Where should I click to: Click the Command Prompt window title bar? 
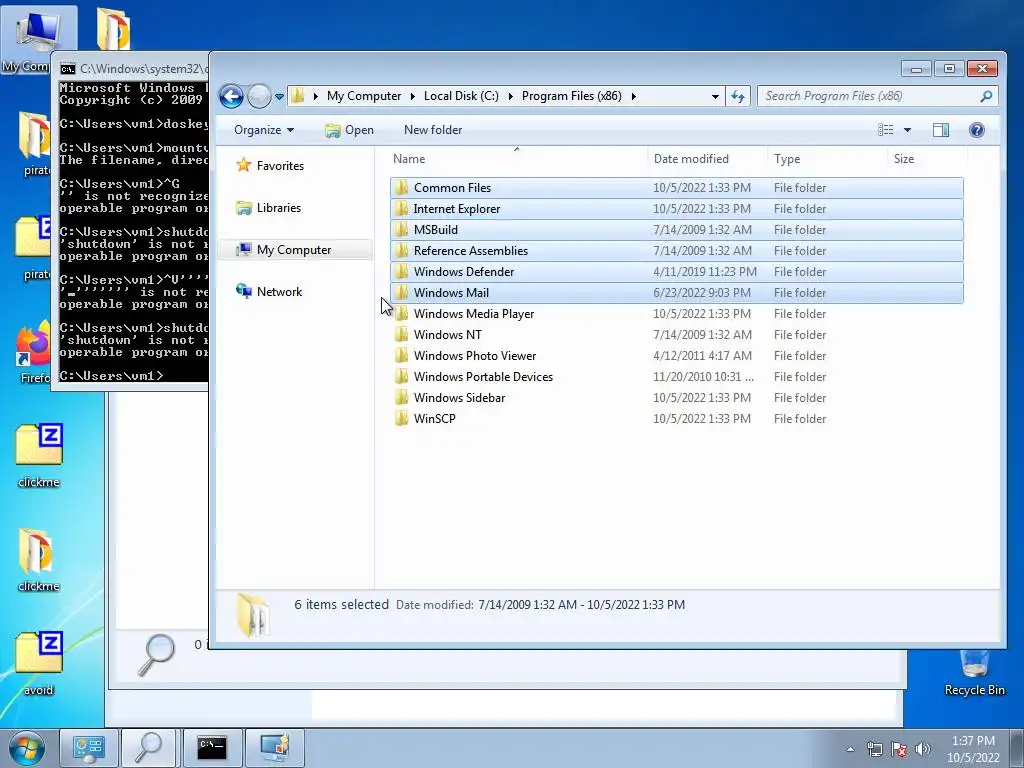[131, 68]
